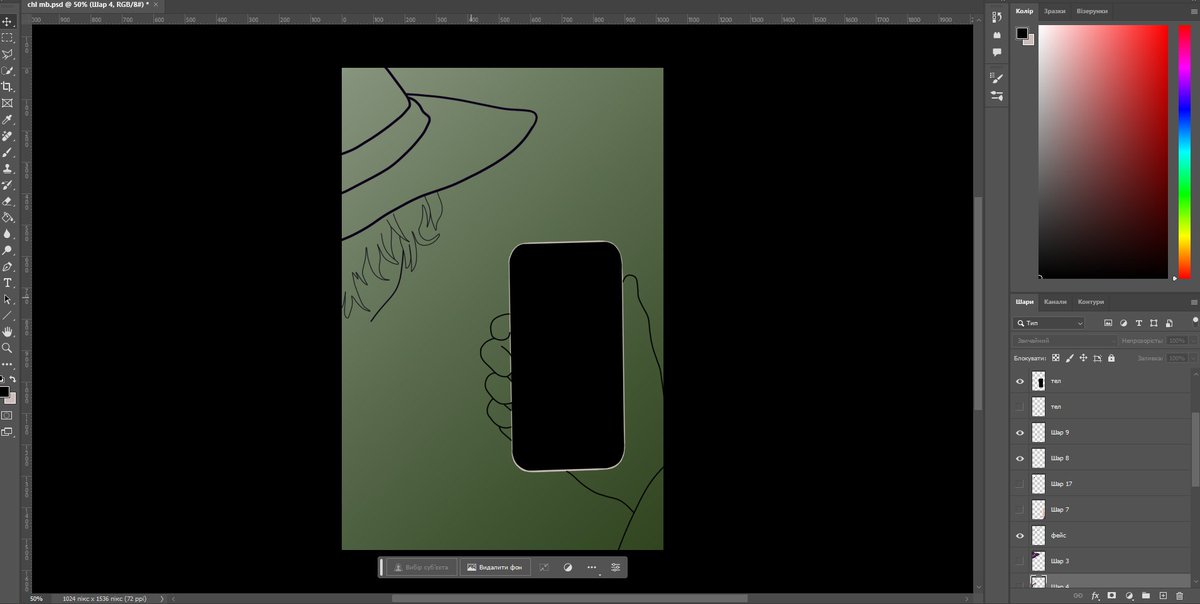1200x604 pixels.
Task: Switch to the "Візерунки" tab
Action: click(1092, 10)
